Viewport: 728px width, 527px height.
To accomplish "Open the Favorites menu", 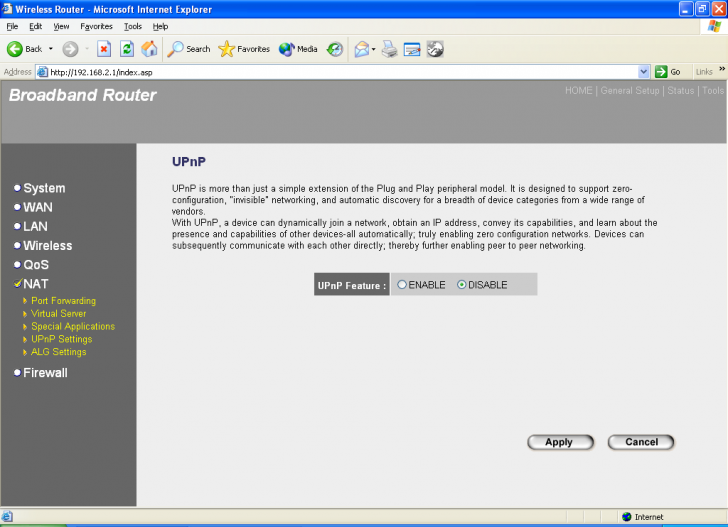I will pos(96,26).
